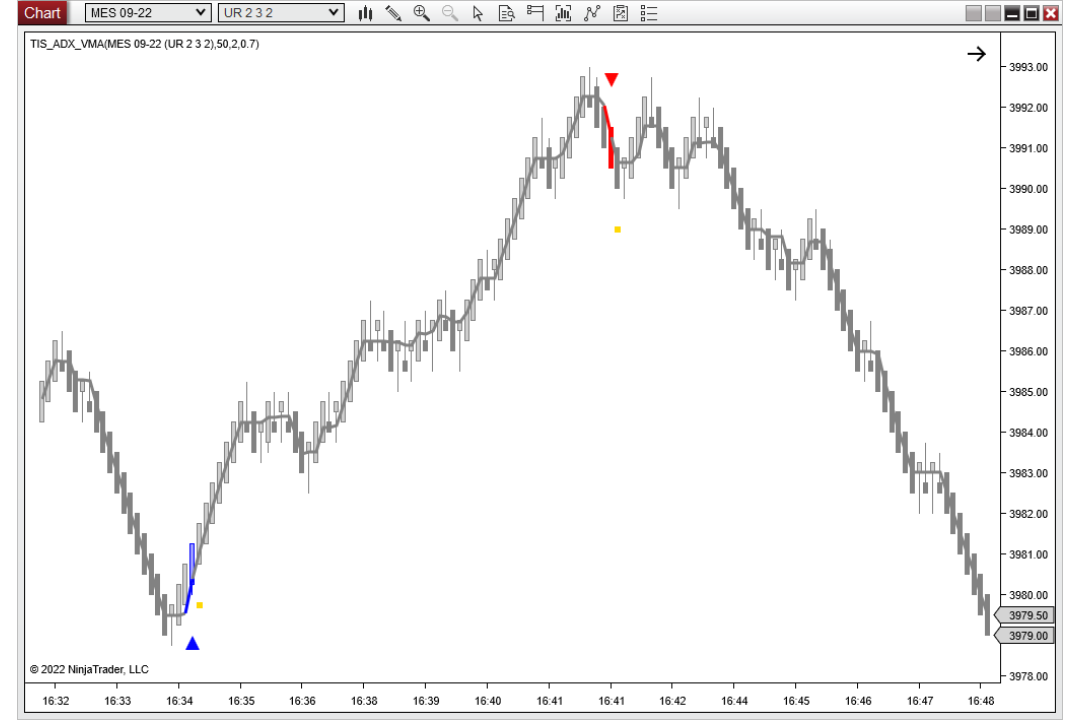Open chart Properties list icon

pos(649,13)
